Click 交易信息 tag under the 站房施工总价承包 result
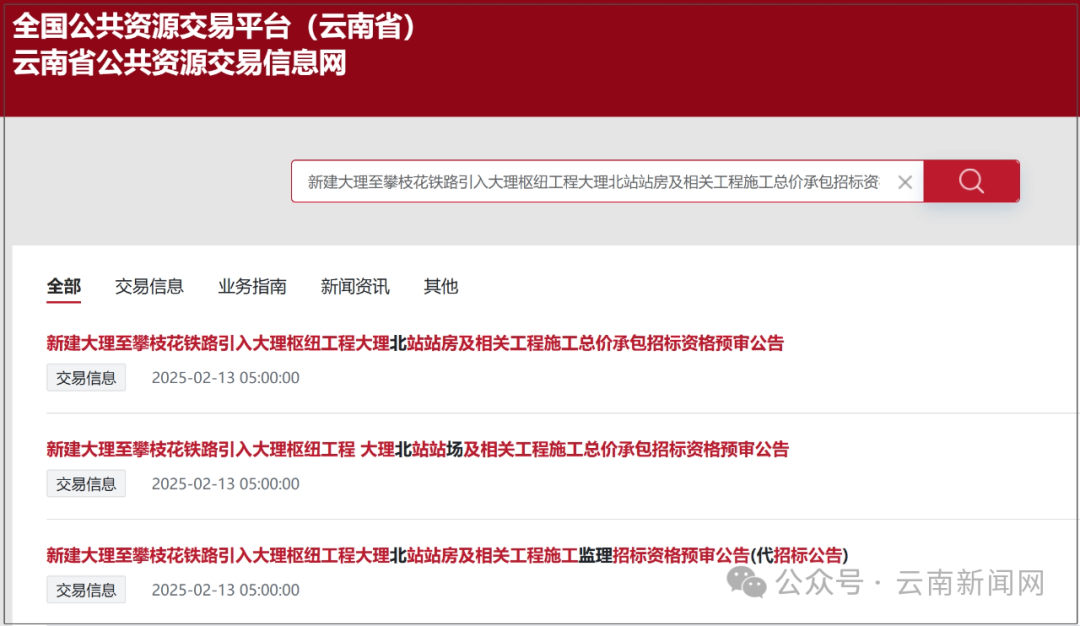The image size is (1080, 626). pos(86,377)
